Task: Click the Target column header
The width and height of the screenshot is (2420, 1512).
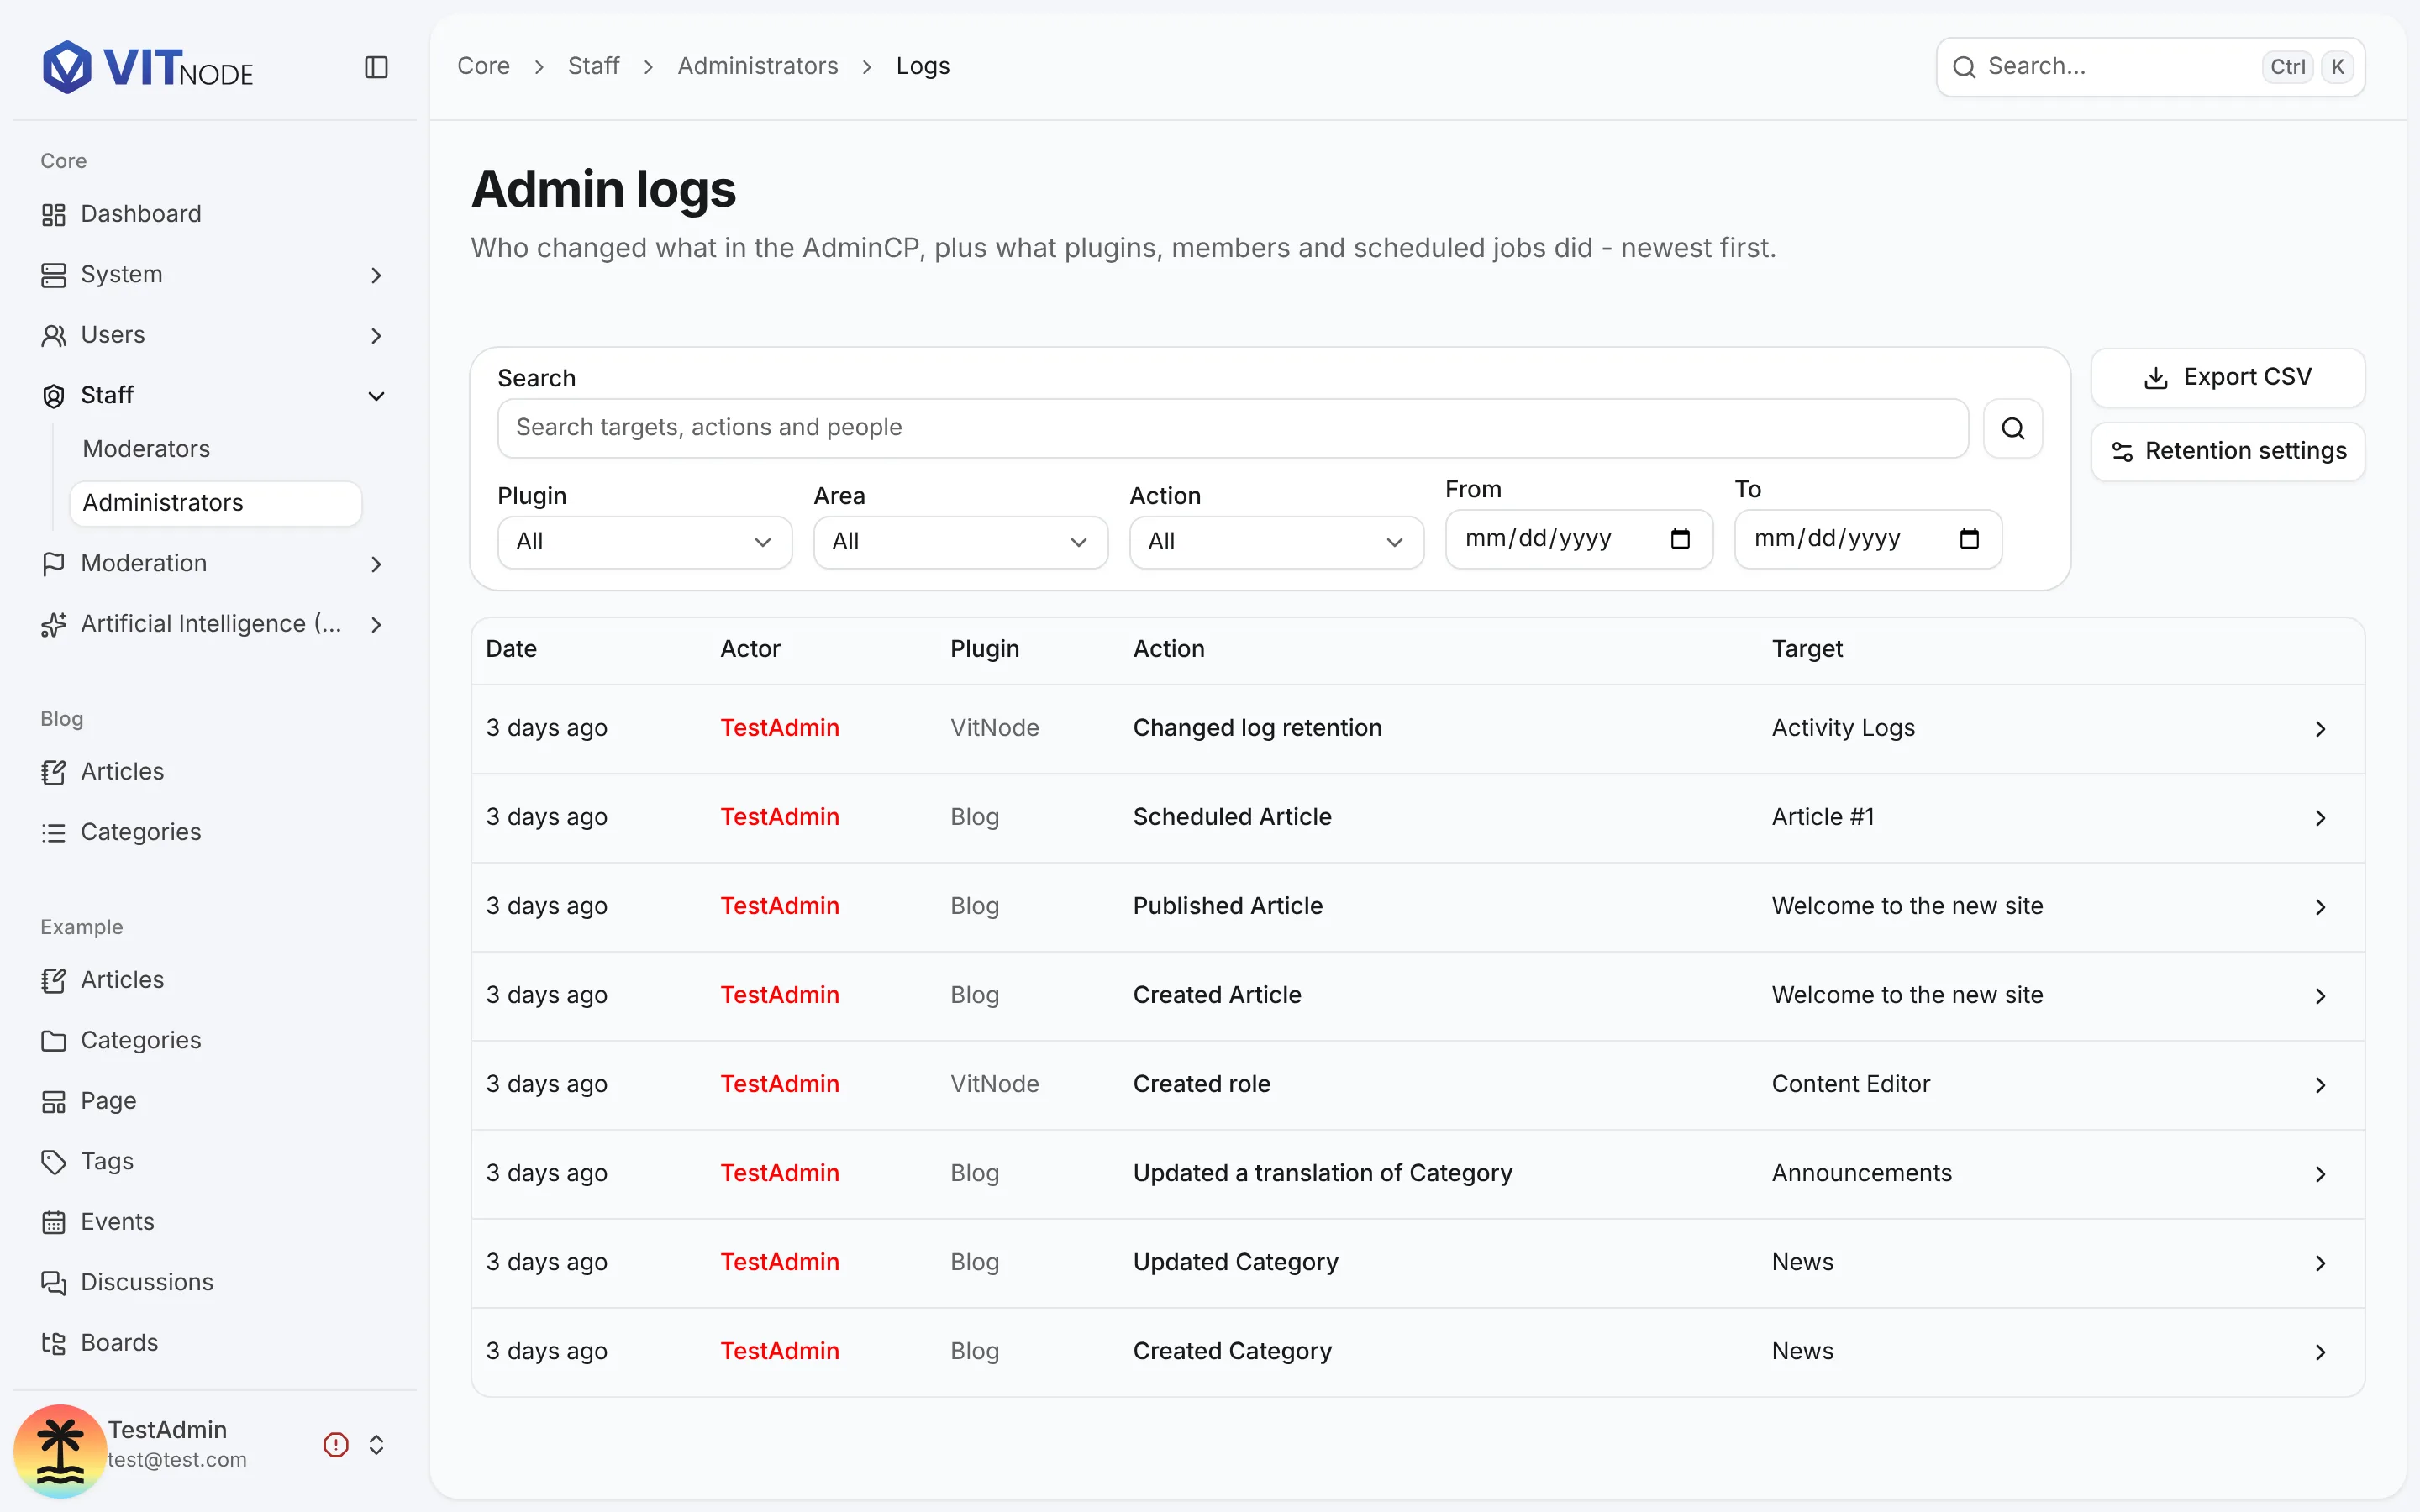Action: click(1807, 649)
